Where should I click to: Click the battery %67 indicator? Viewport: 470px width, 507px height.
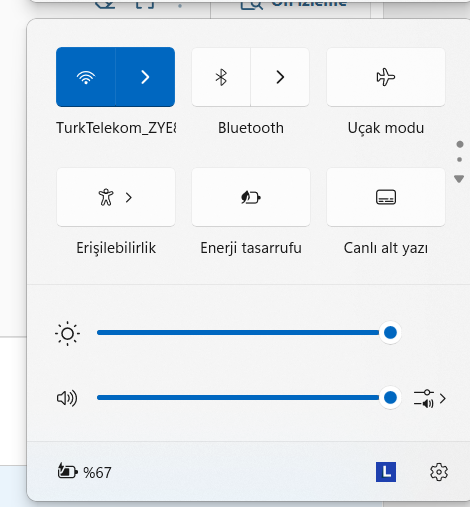pyautogui.click(x=84, y=472)
